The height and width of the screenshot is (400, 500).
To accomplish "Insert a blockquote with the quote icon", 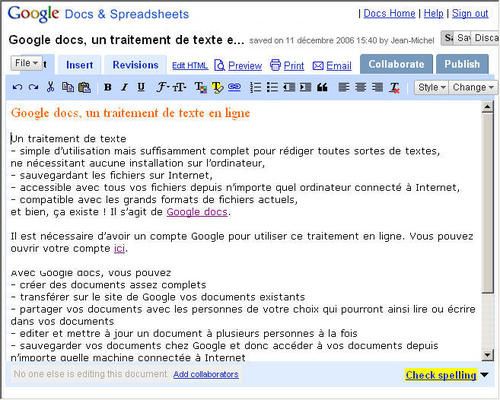I will tap(322, 87).
